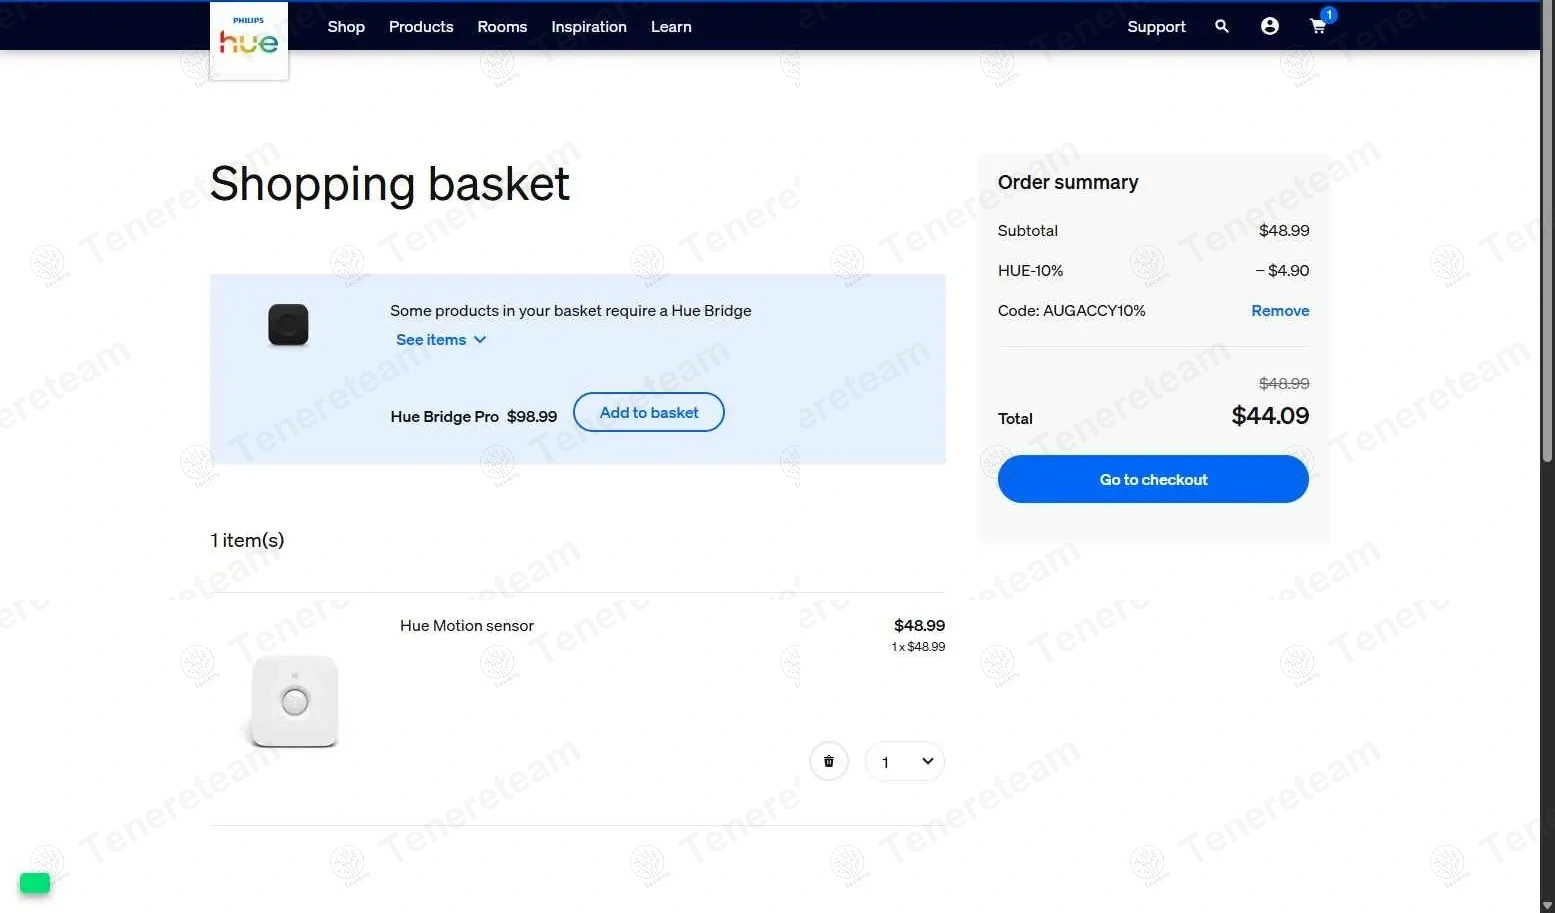Click the green chat widget icon
1555x913 pixels.
(35, 883)
